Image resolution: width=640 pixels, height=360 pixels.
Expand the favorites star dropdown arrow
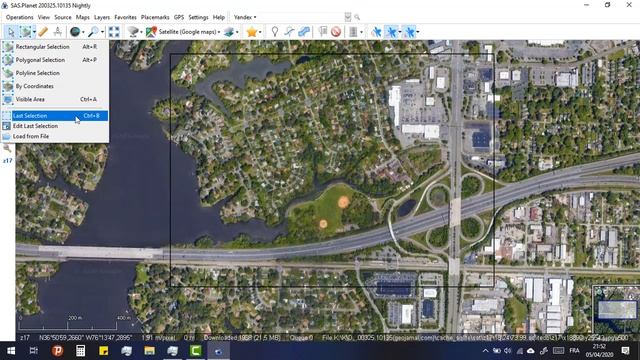pos(260,32)
